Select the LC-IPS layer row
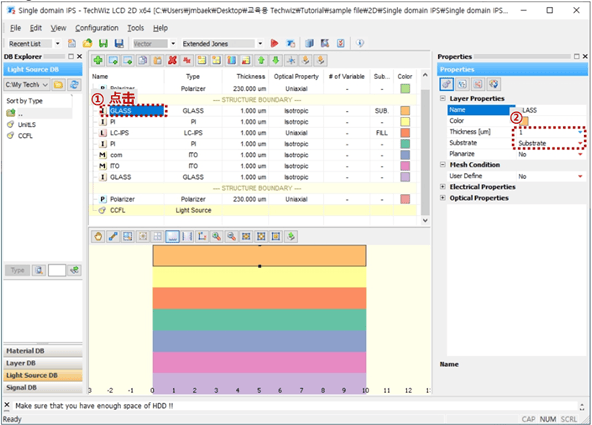This screenshot has height=425, width=592. point(253,133)
